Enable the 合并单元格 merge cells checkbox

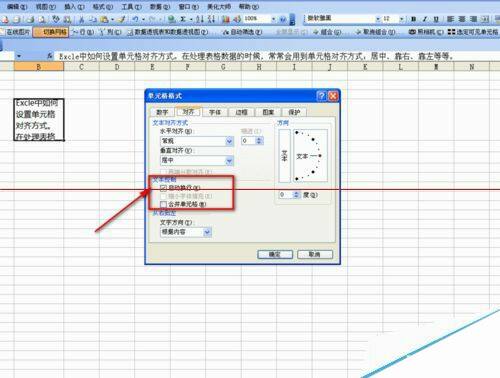point(163,204)
